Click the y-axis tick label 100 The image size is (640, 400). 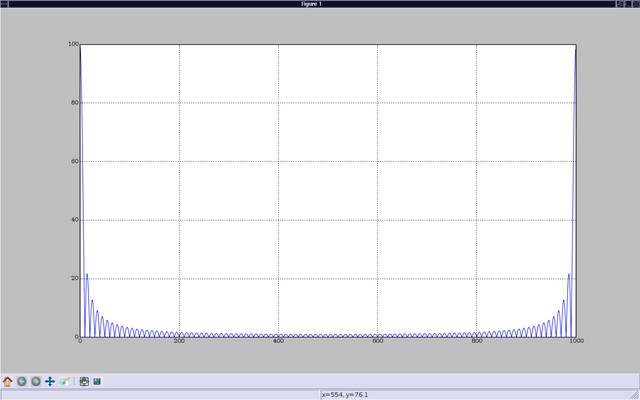point(73,44)
